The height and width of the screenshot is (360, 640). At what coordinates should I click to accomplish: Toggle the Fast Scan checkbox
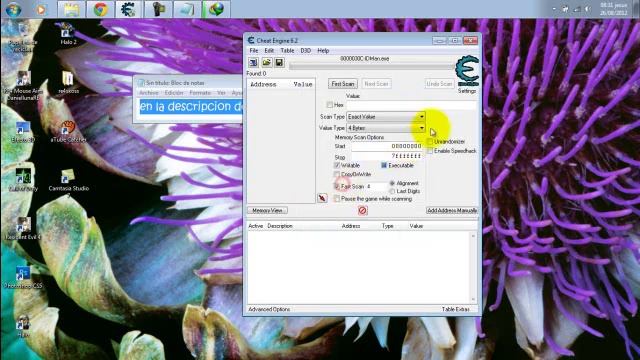pyautogui.click(x=337, y=186)
